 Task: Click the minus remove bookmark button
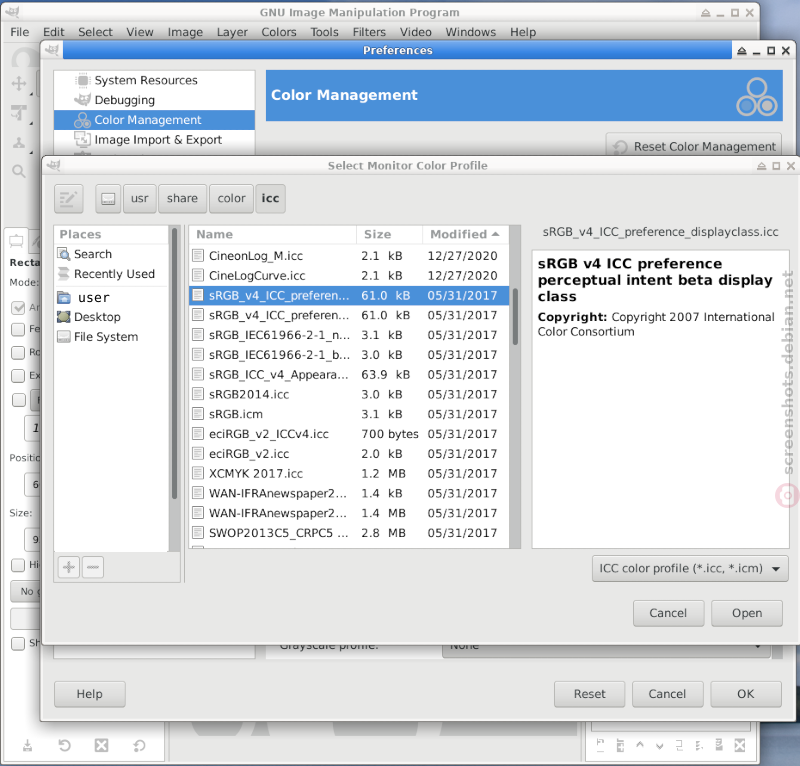click(x=93, y=567)
